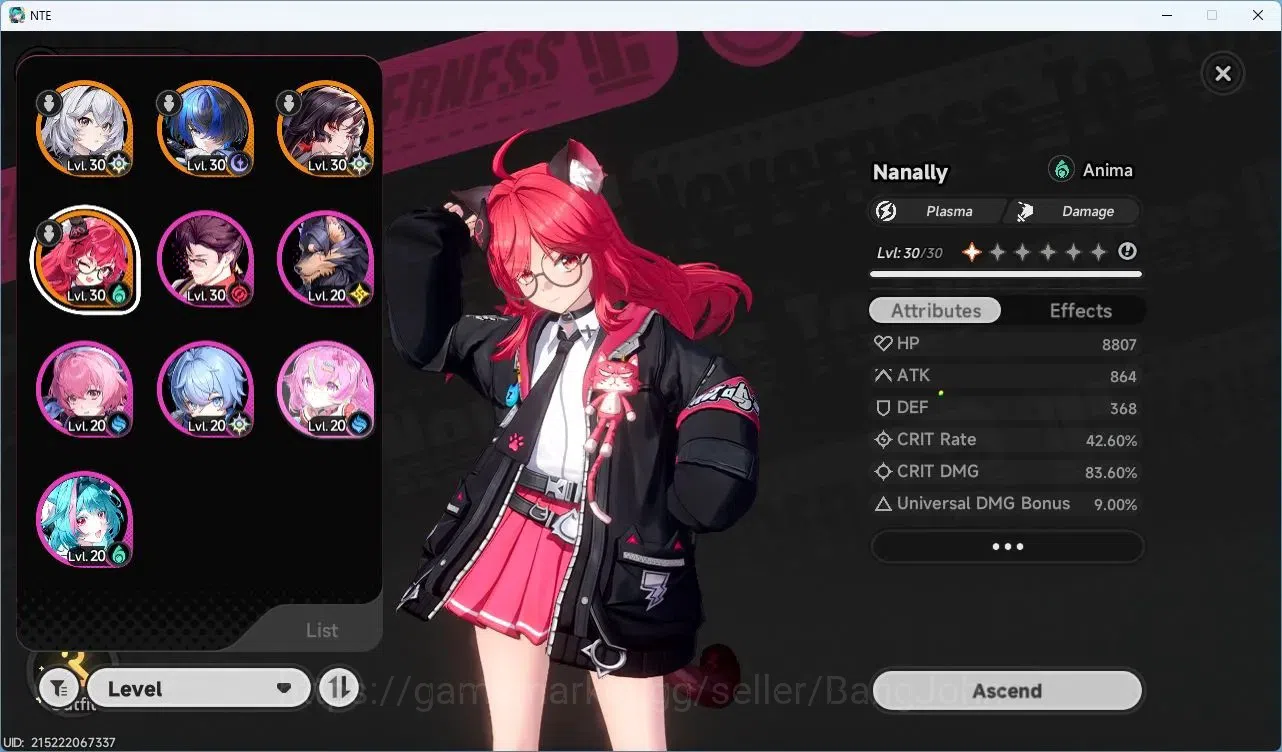Select the blue-and-black-haired Lvl. 30 character
Screen dimensions: 1282x752
(205, 129)
